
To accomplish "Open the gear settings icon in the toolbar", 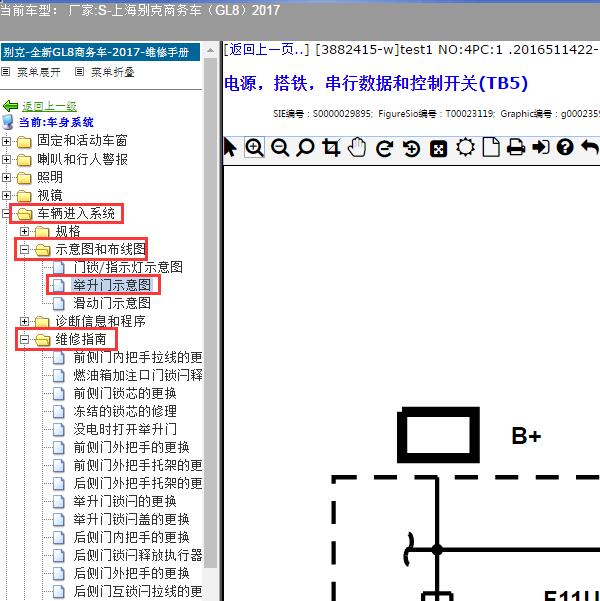I will pos(465,148).
